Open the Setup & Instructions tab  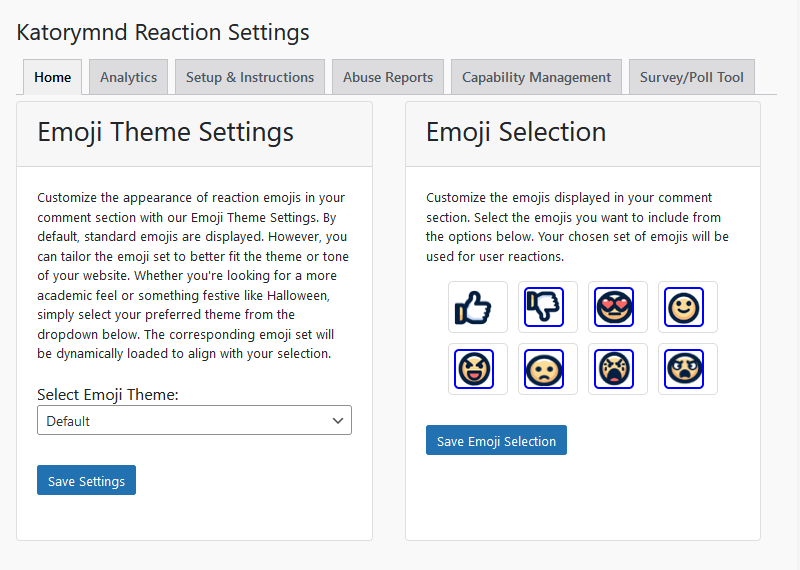(250, 77)
